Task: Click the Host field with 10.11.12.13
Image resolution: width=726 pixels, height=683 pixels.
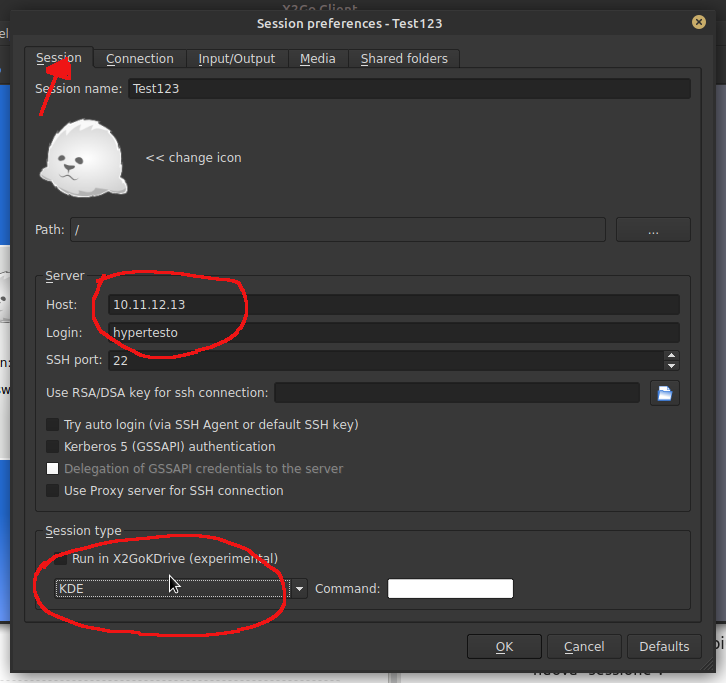Action: 394,305
